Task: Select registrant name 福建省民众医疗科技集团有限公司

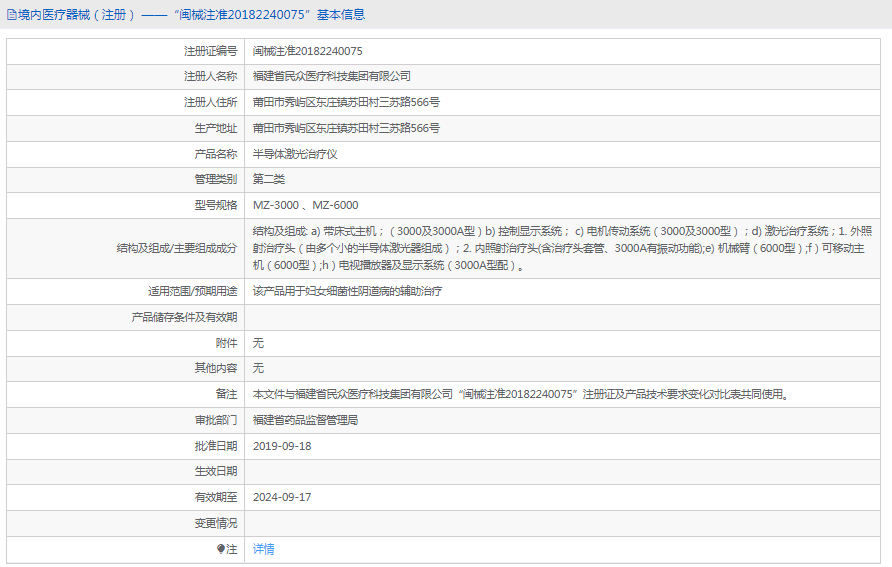Action: point(332,76)
